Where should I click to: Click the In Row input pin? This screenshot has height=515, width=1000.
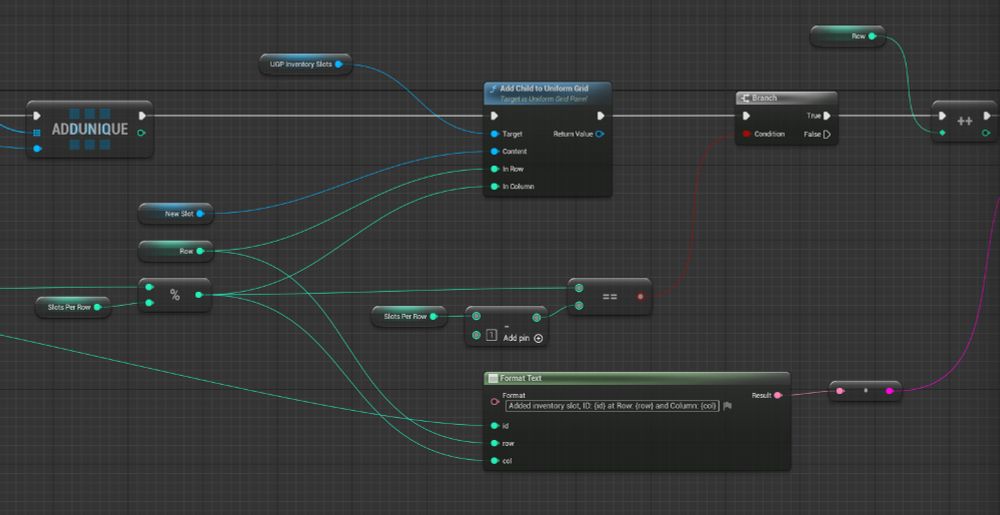[495, 169]
